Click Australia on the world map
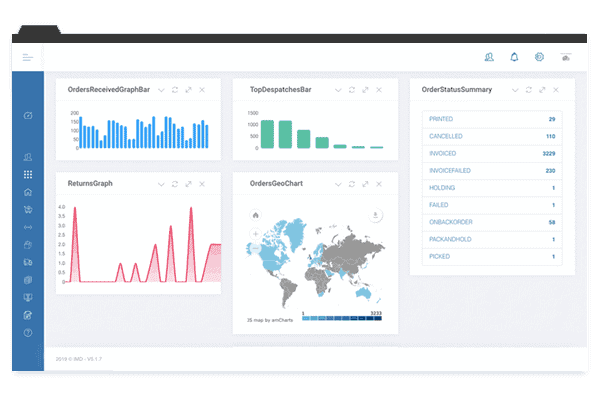Screen dimensions: 600x400 [x=364, y=294]
